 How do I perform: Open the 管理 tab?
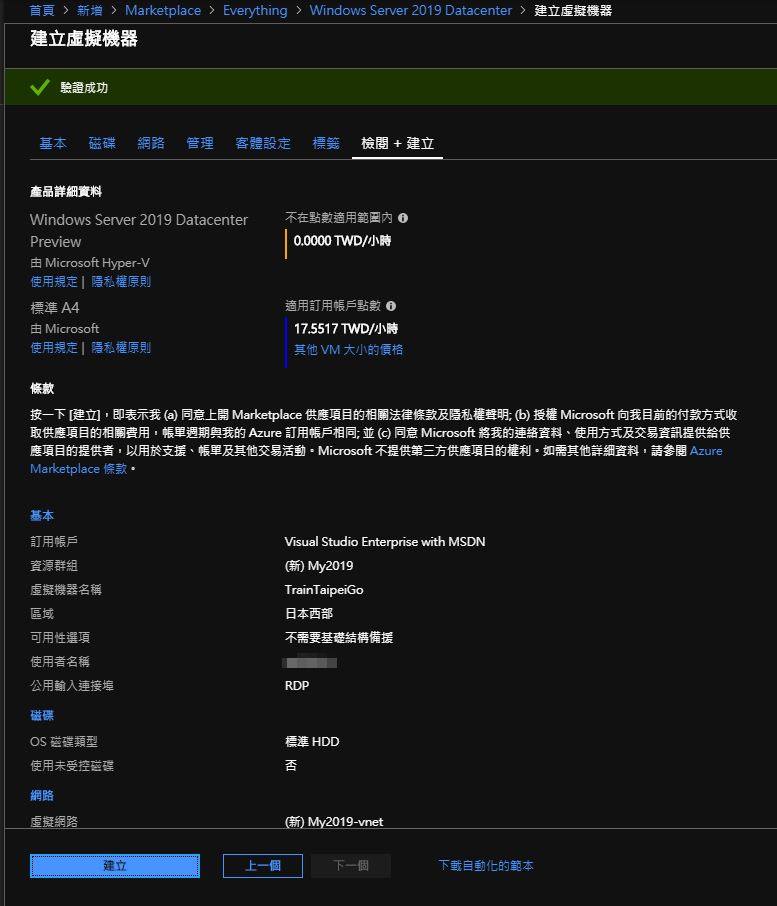point(200,143)
